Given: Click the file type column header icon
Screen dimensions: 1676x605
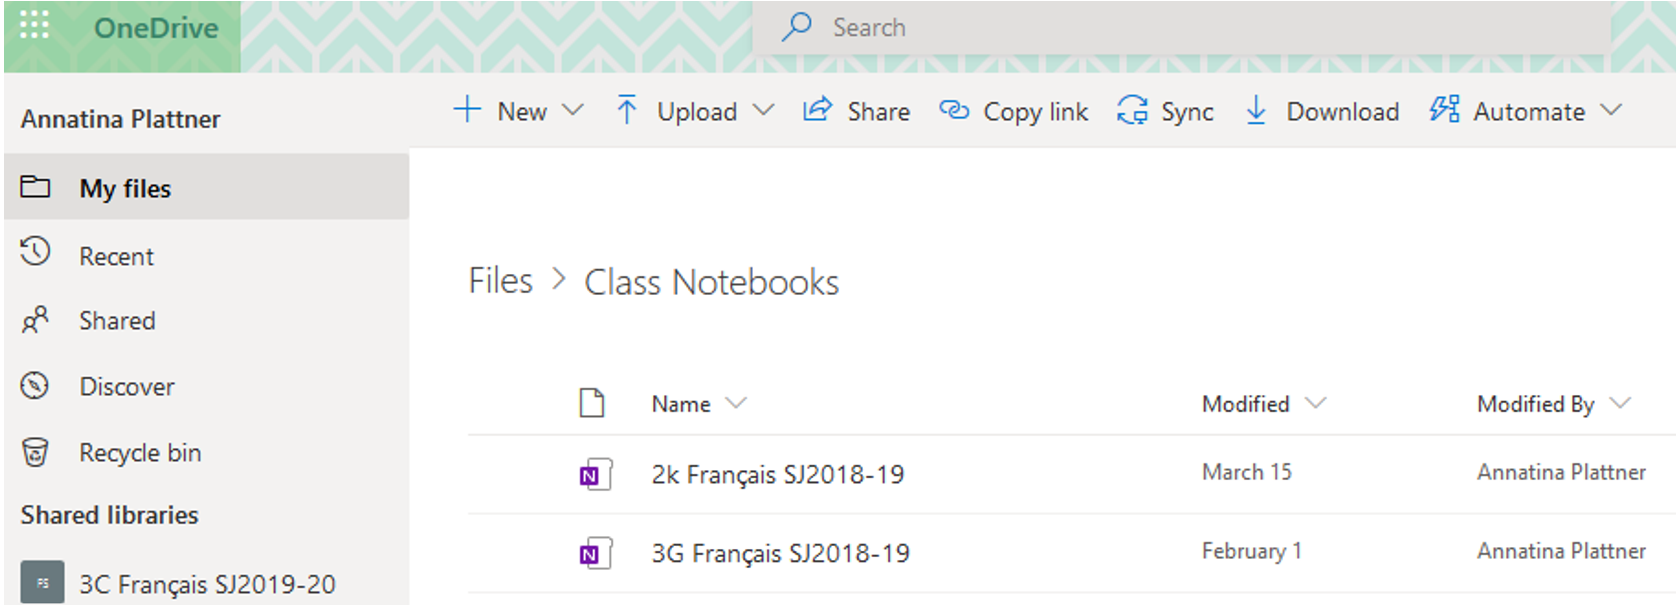Looking at the screenshot, I should coord(592,403).
